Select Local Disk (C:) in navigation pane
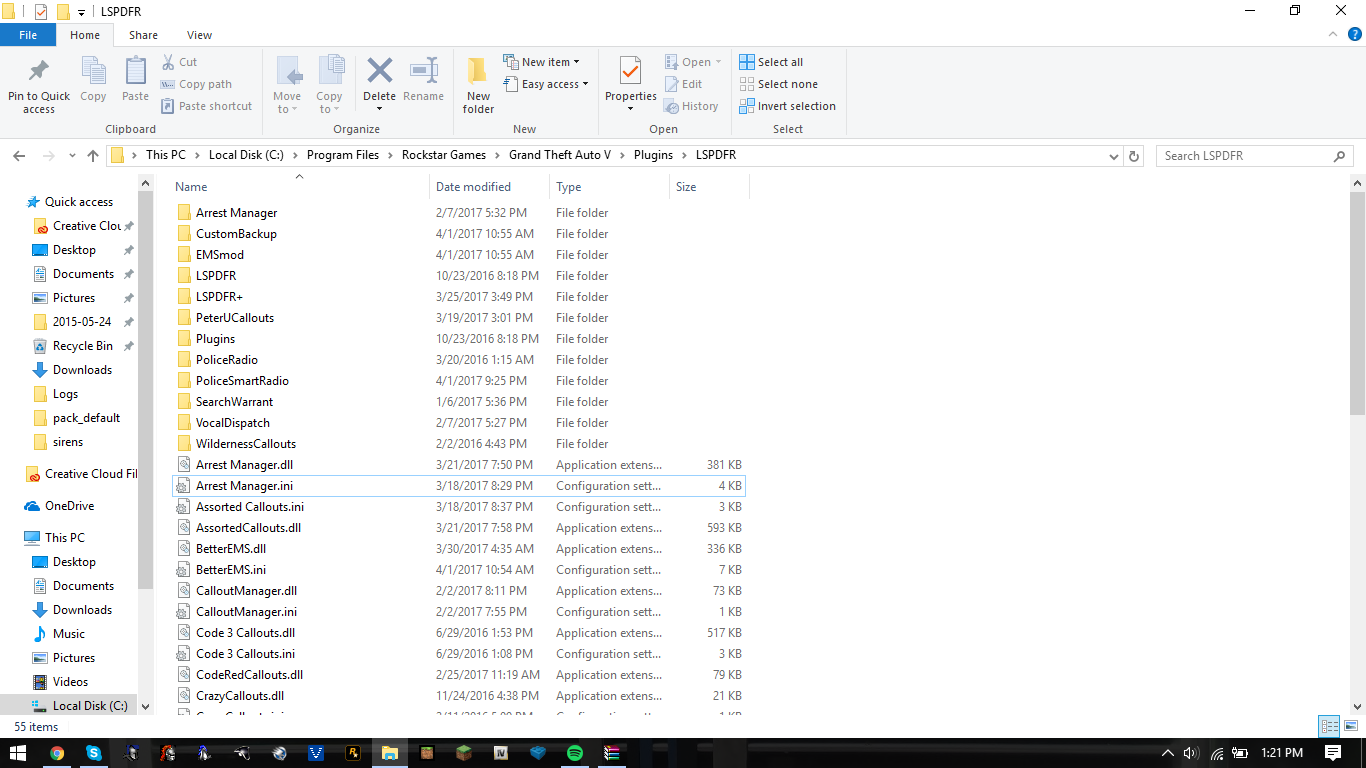The width and height of the screenshot is (1366, 768). 90,706
